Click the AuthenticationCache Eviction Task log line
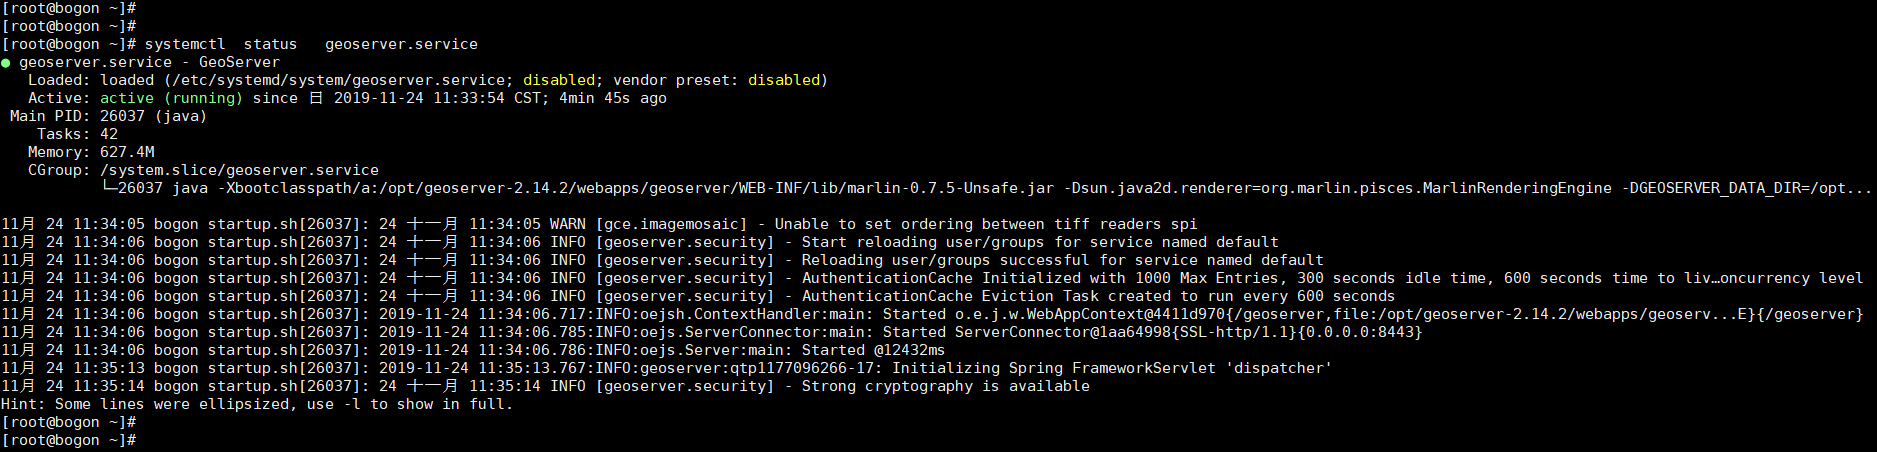 pos(698,296)
